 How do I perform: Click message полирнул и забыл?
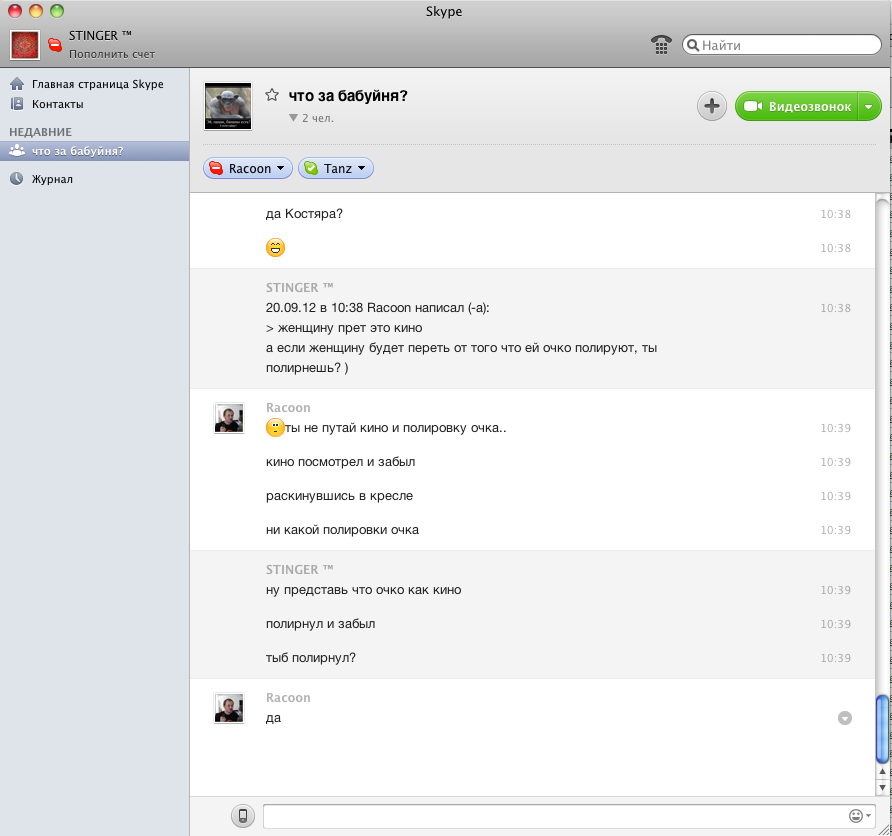pos(320,624)
